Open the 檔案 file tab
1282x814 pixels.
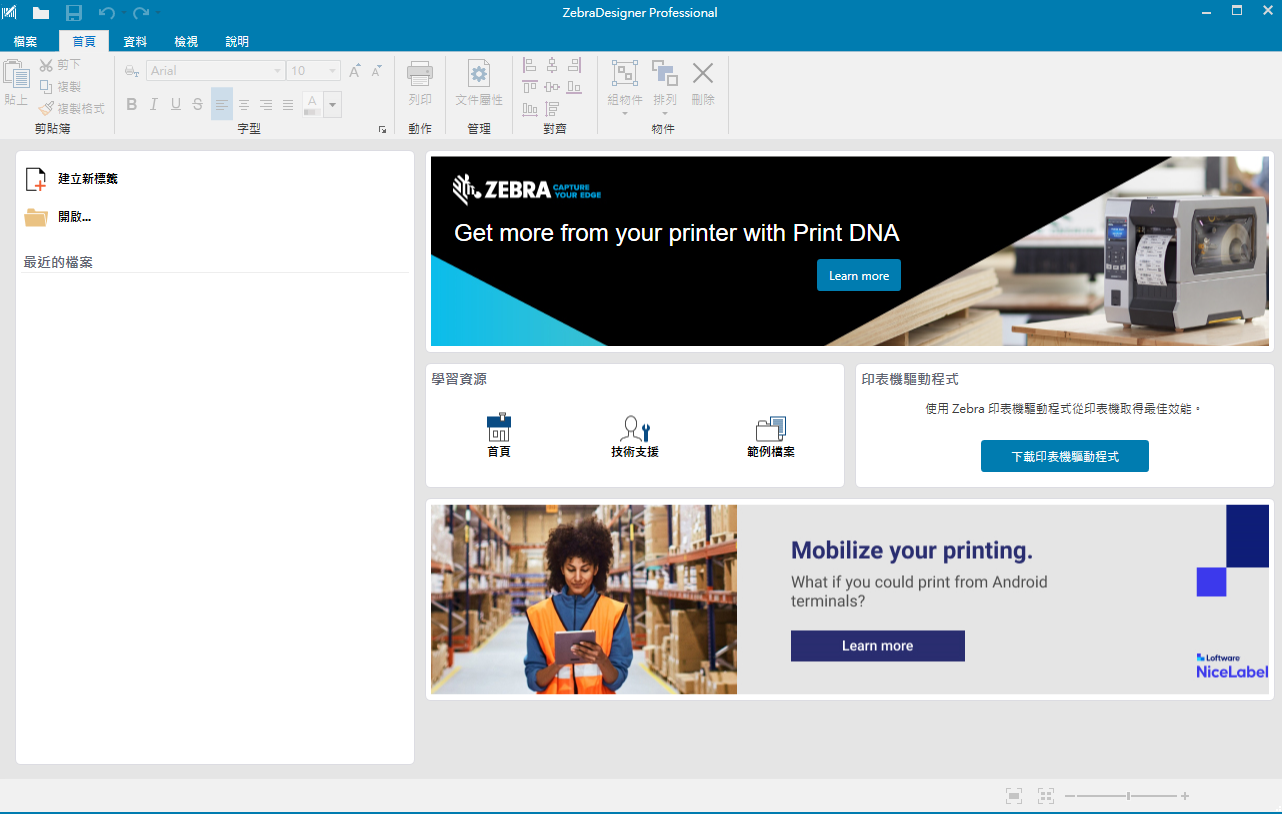pos(25,41)
